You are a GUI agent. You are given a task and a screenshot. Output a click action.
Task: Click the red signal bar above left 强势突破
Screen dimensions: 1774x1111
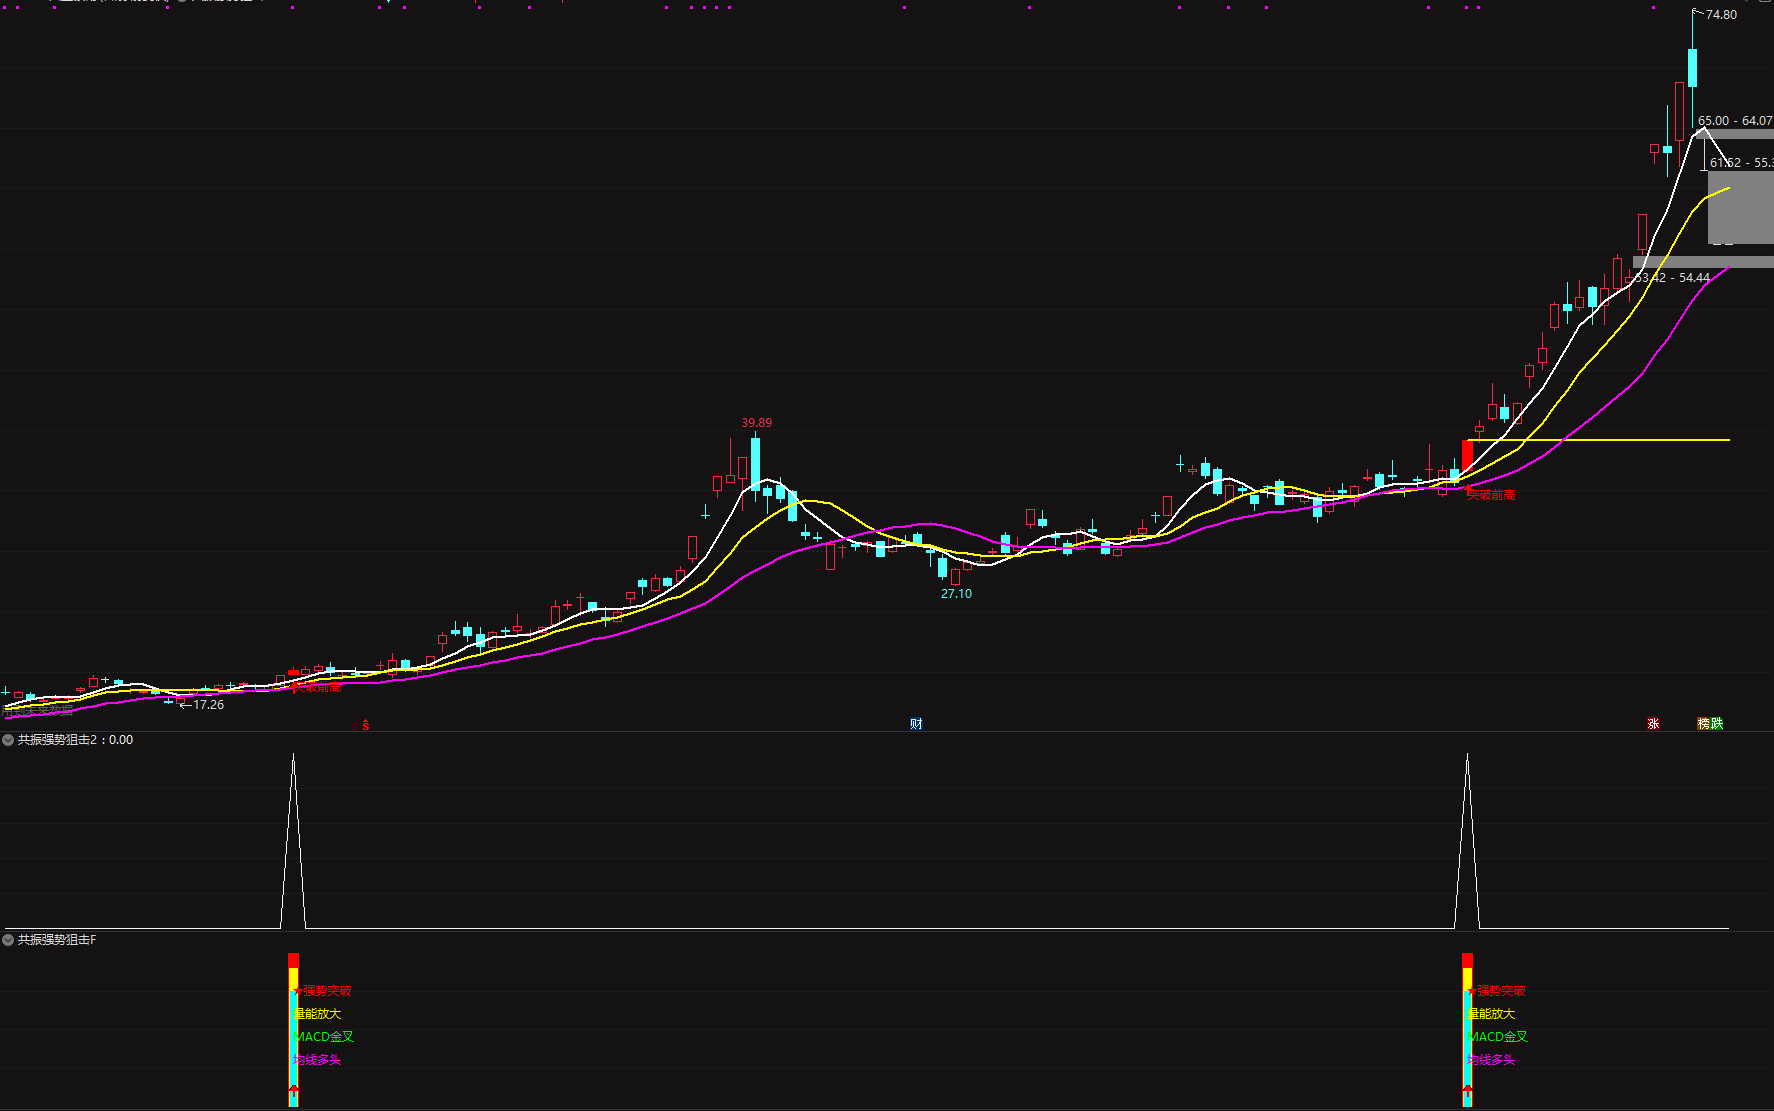pos(293,960)
